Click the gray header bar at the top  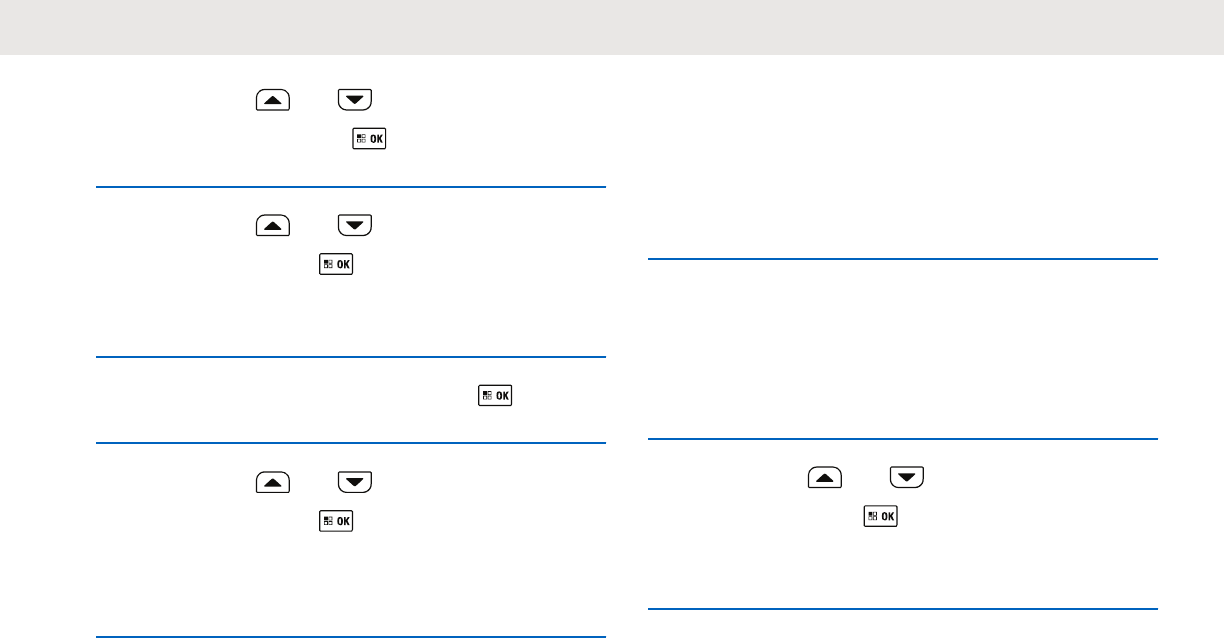[612, 27]
